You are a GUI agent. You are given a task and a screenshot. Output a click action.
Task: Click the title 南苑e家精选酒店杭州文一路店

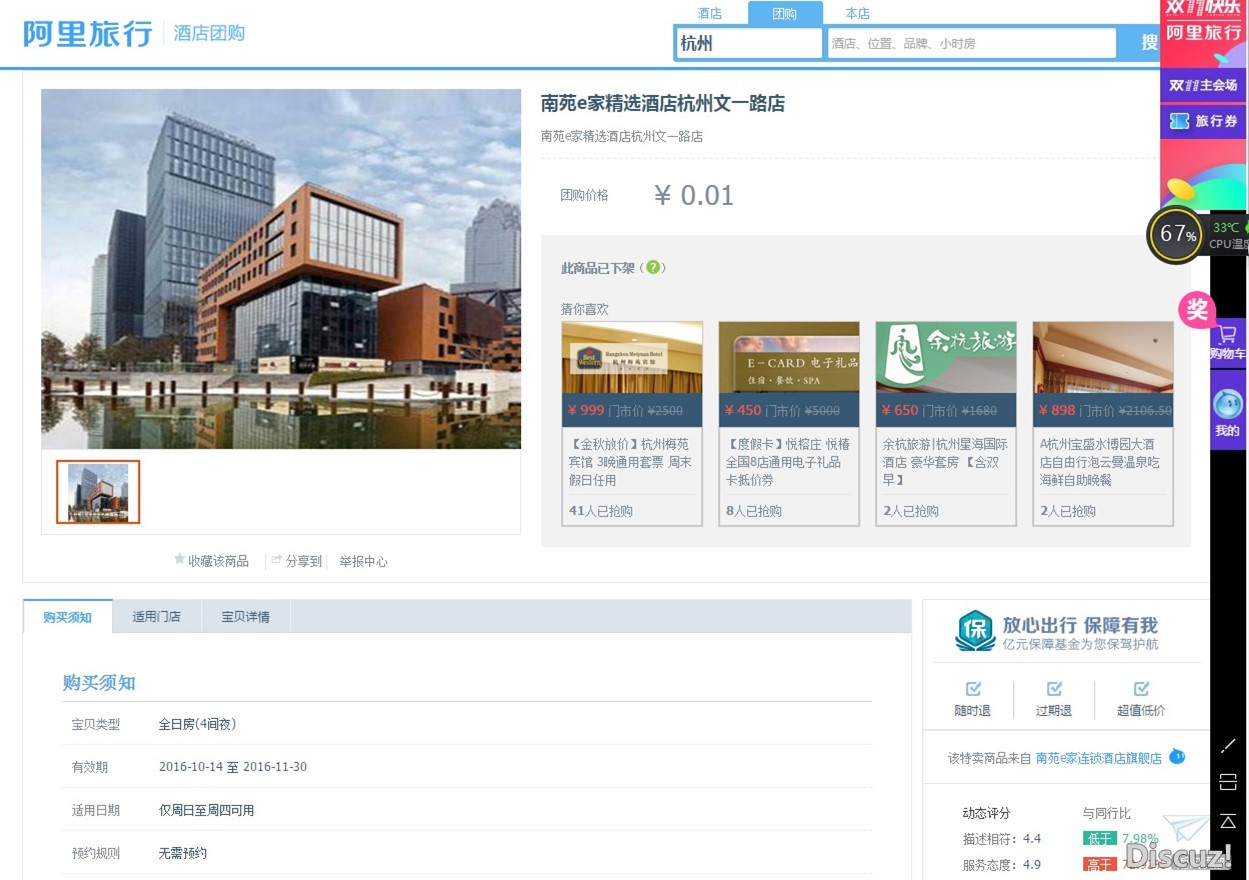click(x=663, y=103)
